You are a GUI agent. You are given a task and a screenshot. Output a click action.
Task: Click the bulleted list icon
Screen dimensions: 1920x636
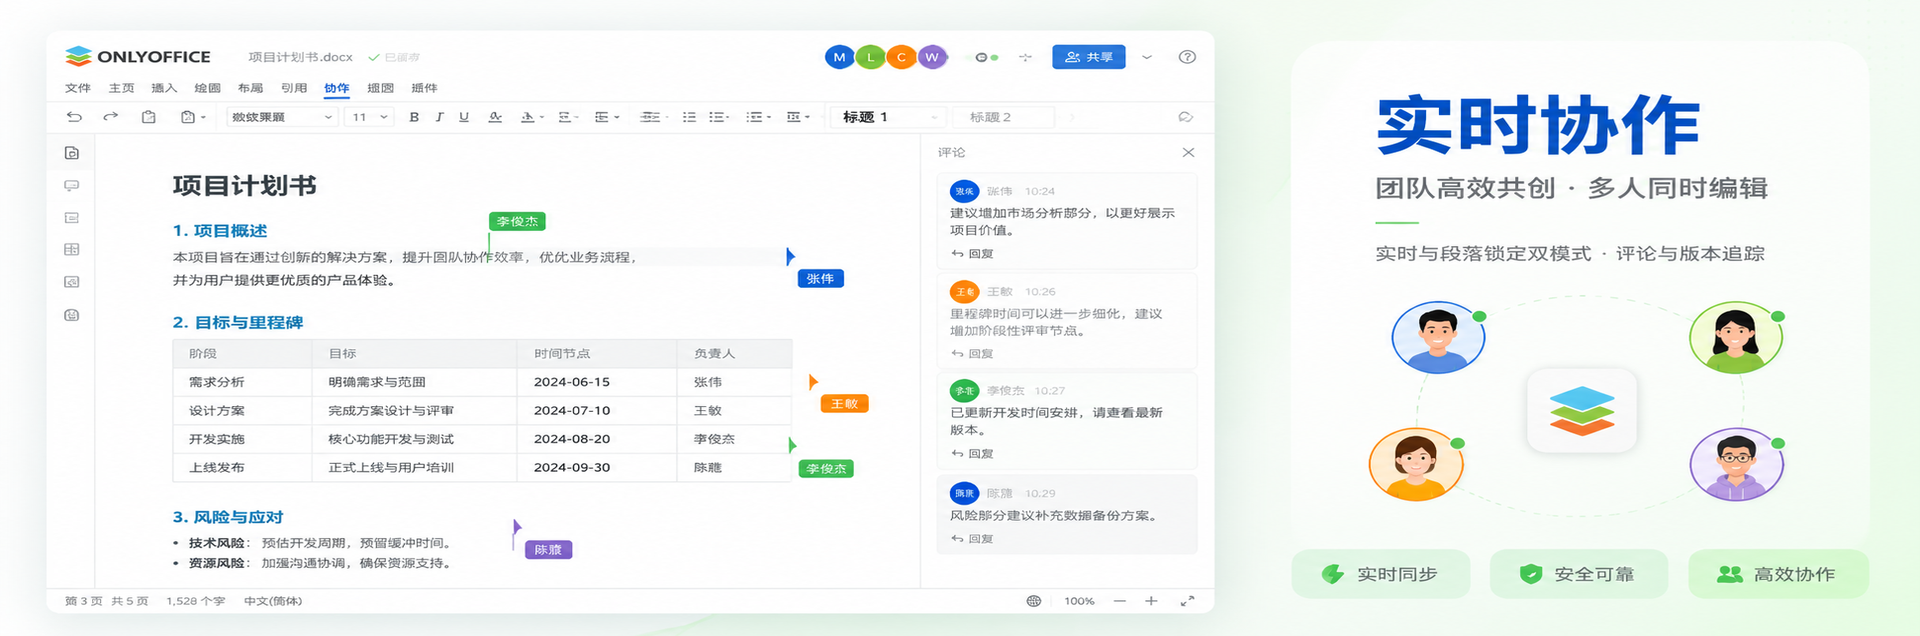click(689, 117)
